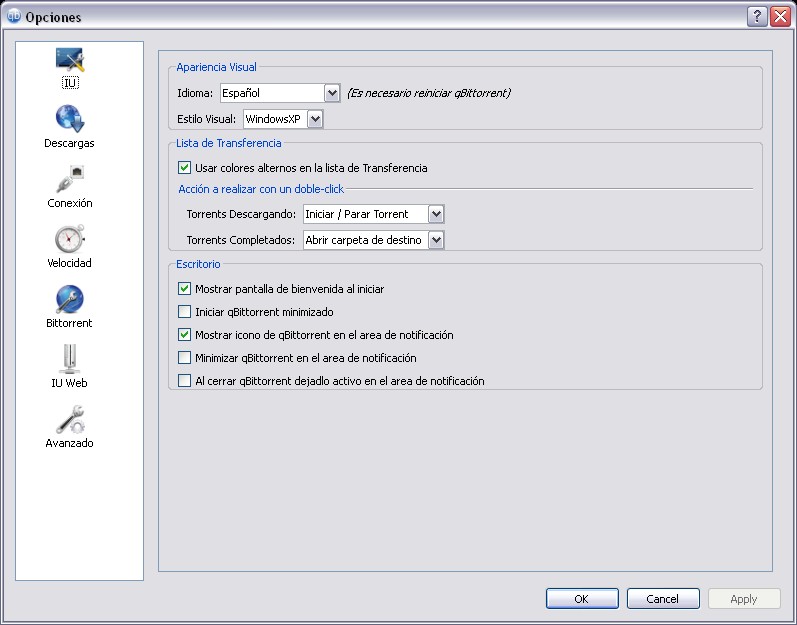Enable Al cerrar qBittorrent dejadlo activo
This screenshot has width=797, height=625.
click(x=185, y=381)
